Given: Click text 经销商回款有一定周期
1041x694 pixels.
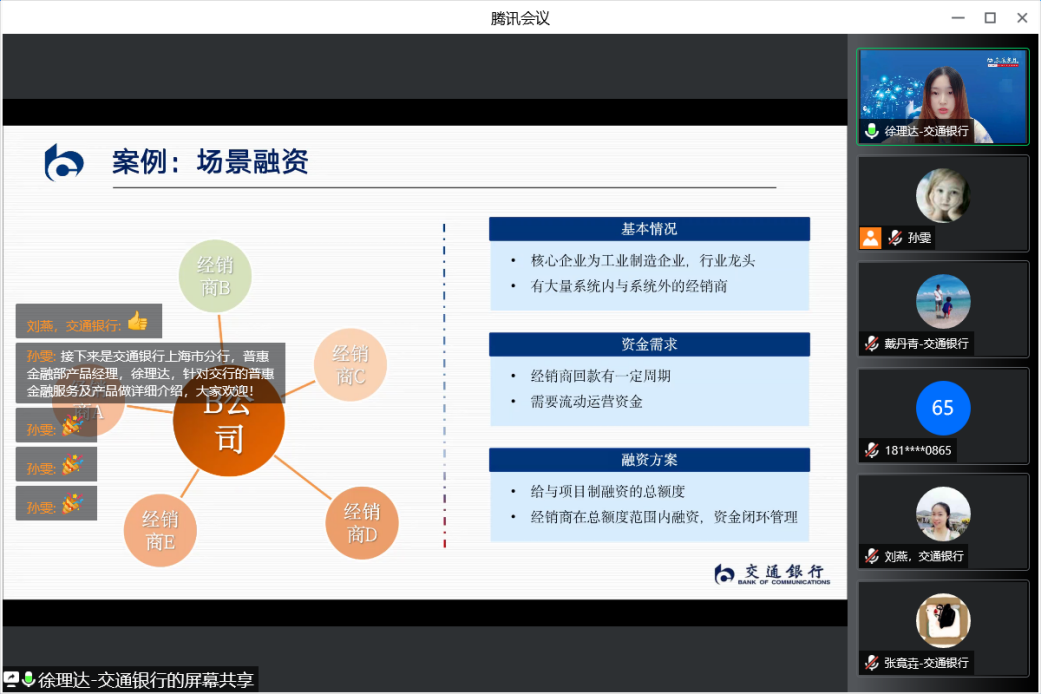Looking at the screenshot, I should coord(600,376).
